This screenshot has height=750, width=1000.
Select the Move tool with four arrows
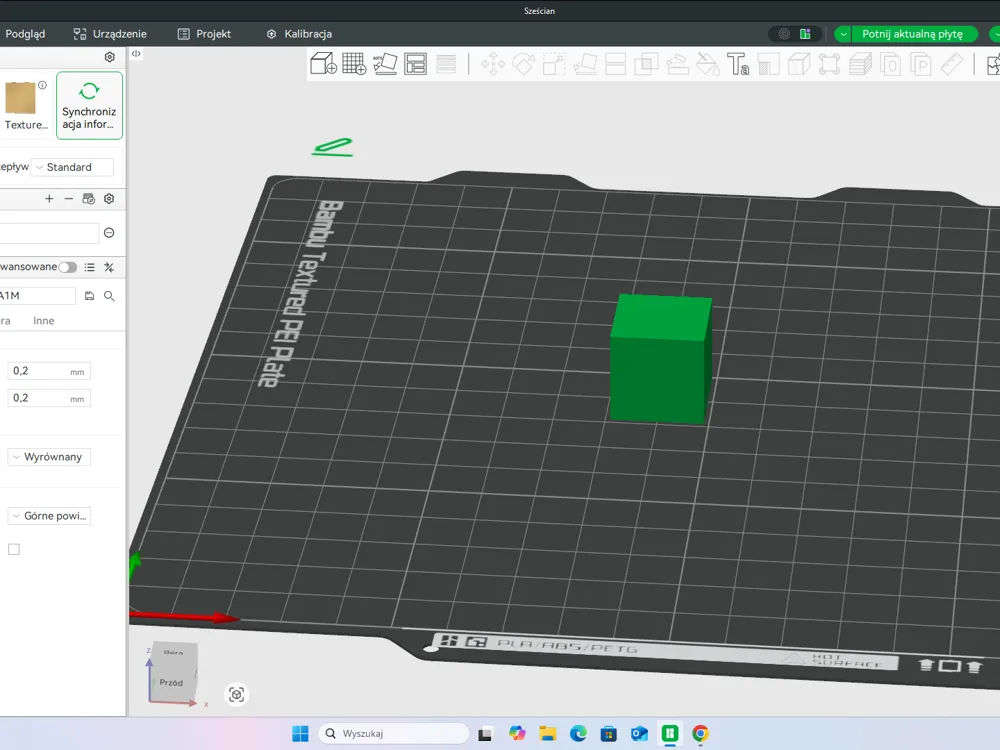point(493,64)
